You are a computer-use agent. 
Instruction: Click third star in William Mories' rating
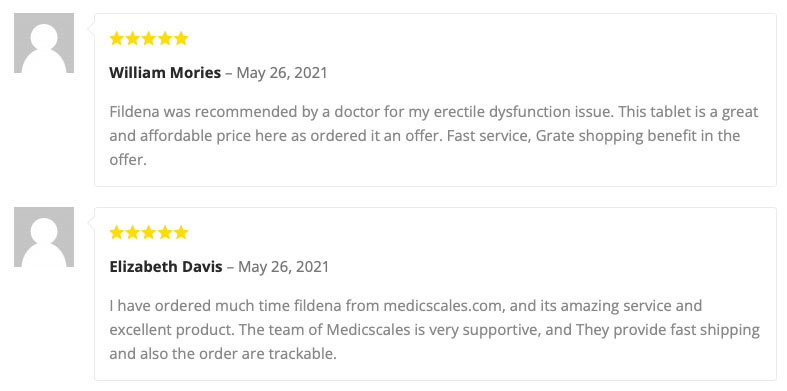(149, 38)
